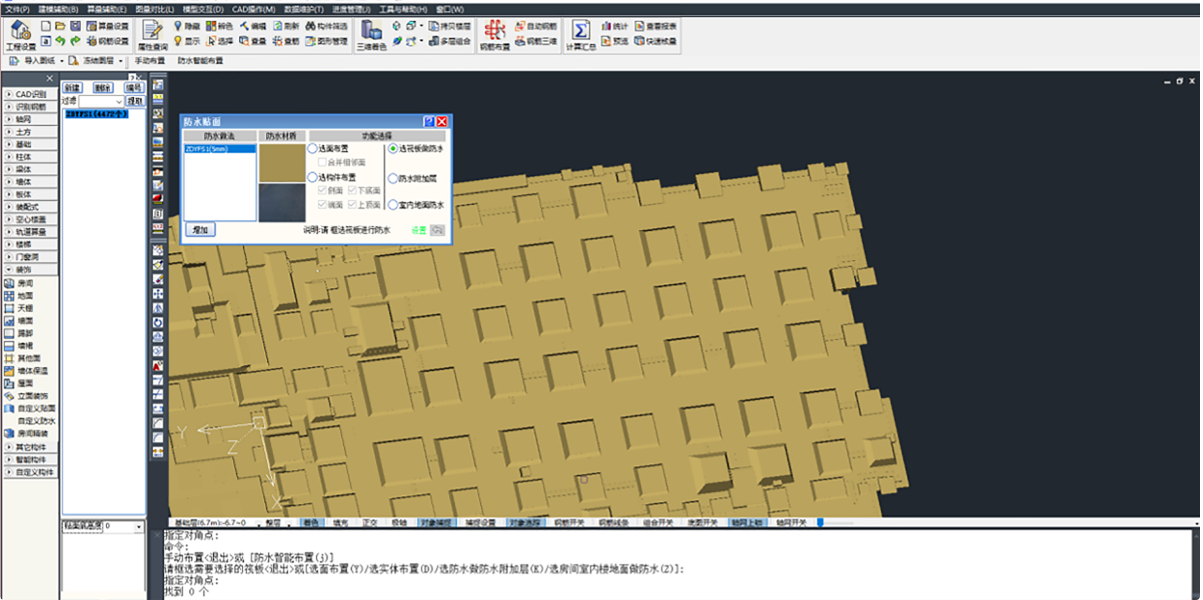Click the 提取 button
This screenshot has width=1203, height=600.
pos(134,101)
